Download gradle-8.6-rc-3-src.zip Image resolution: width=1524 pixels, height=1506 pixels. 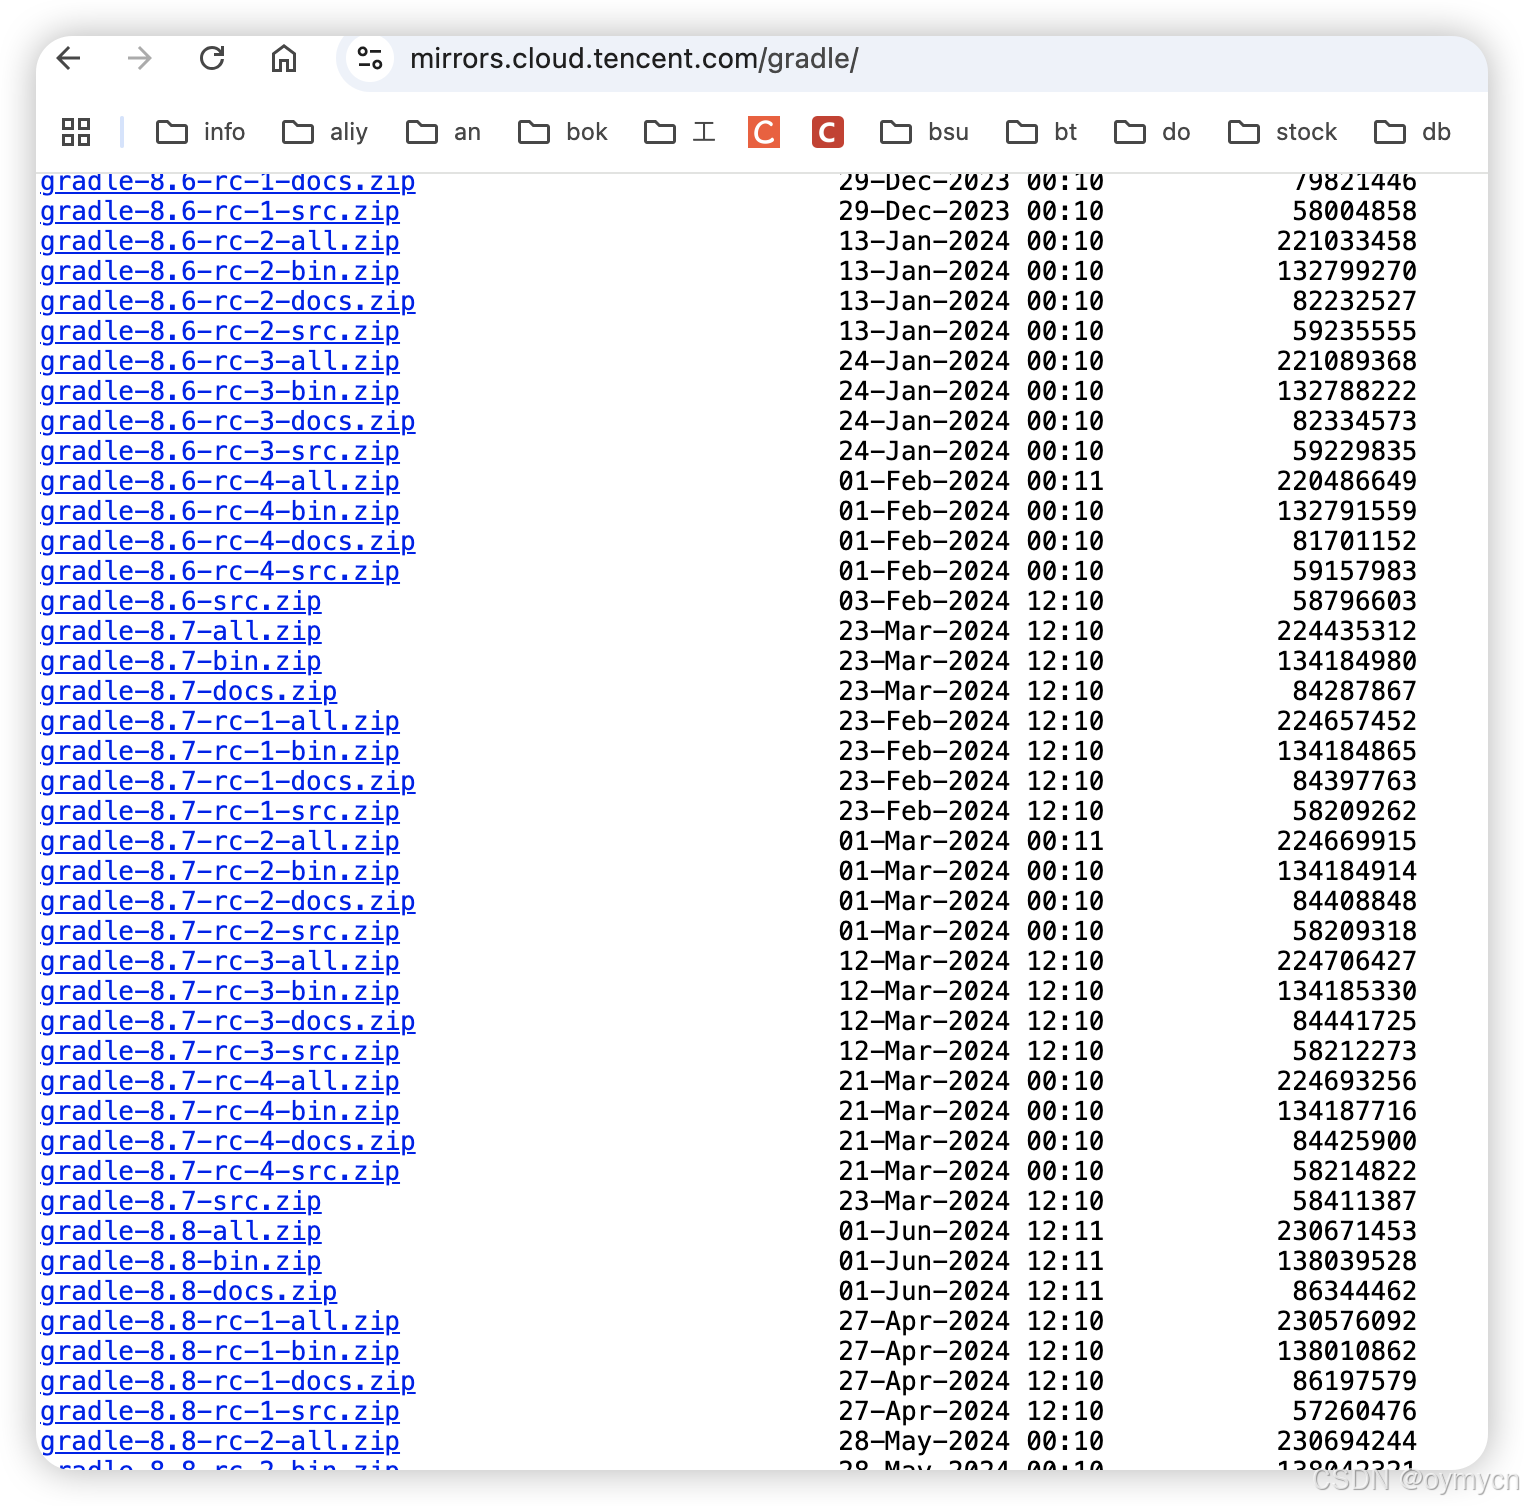220,451
